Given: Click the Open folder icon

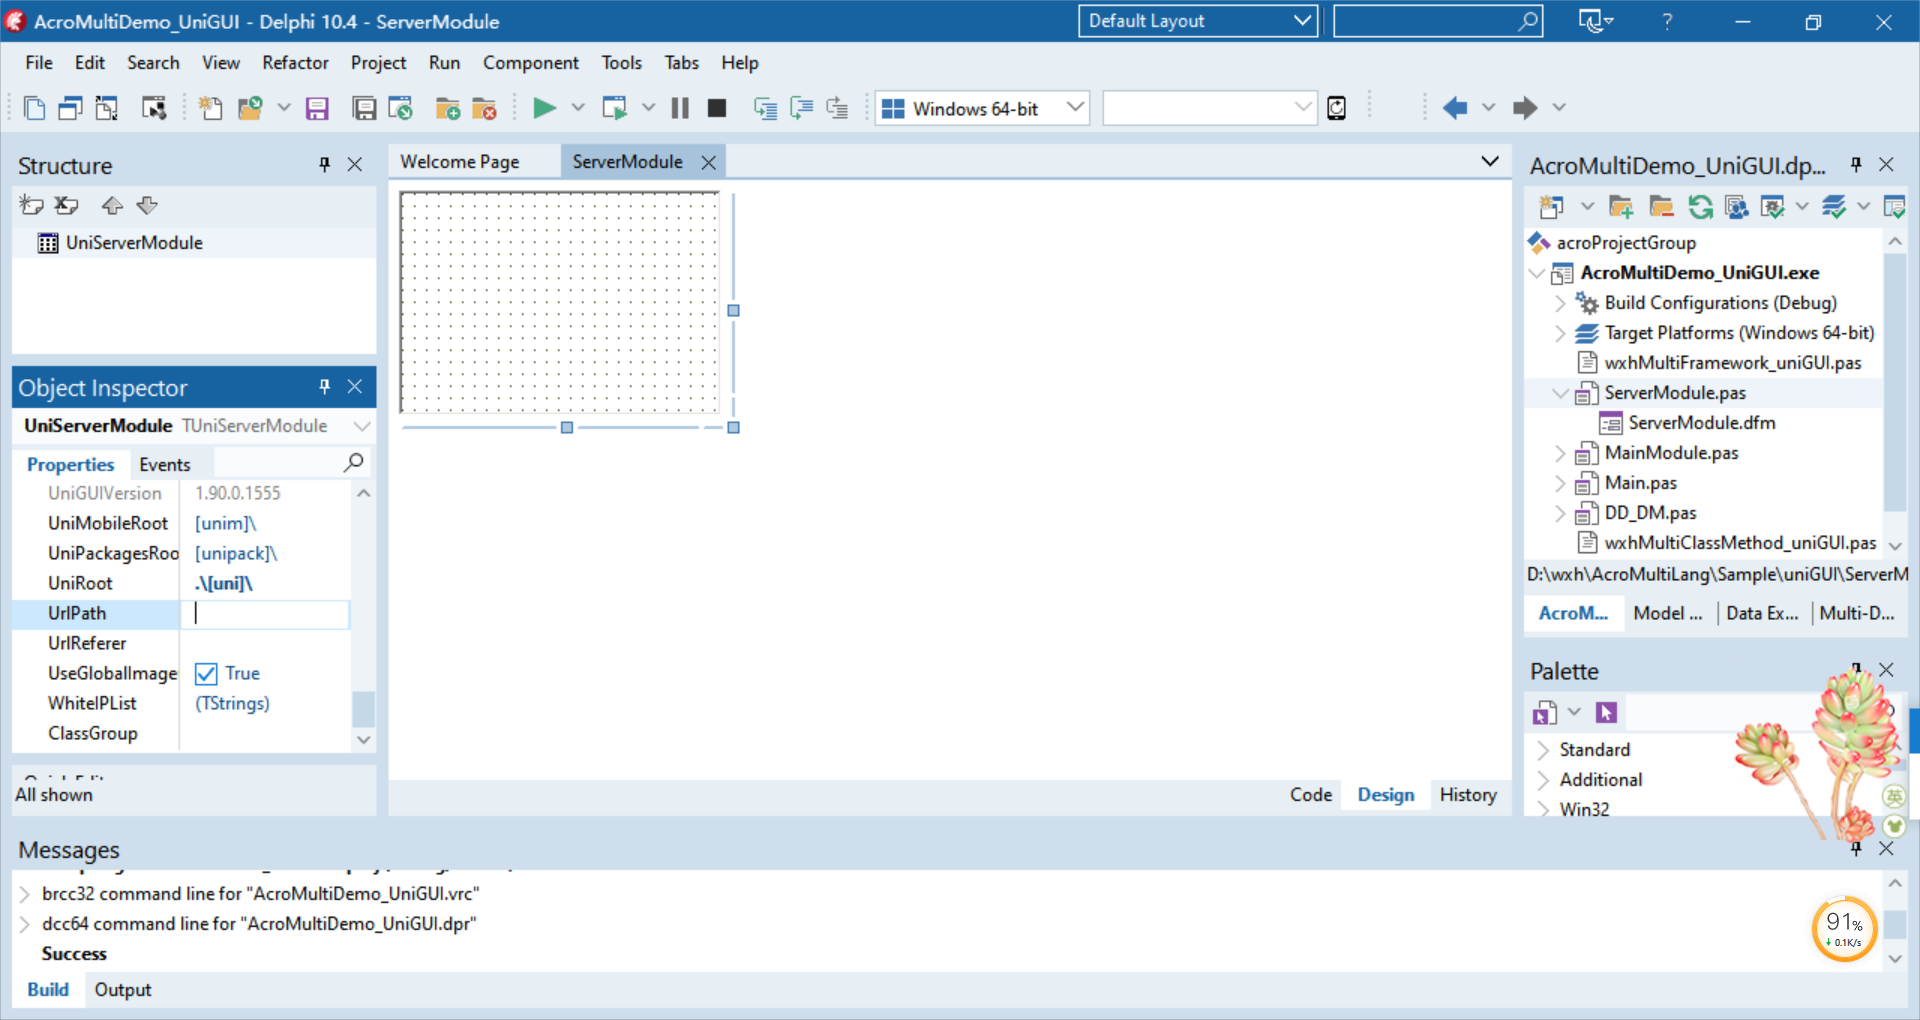Looking at the screenshot, I should (x=249, y=108).
